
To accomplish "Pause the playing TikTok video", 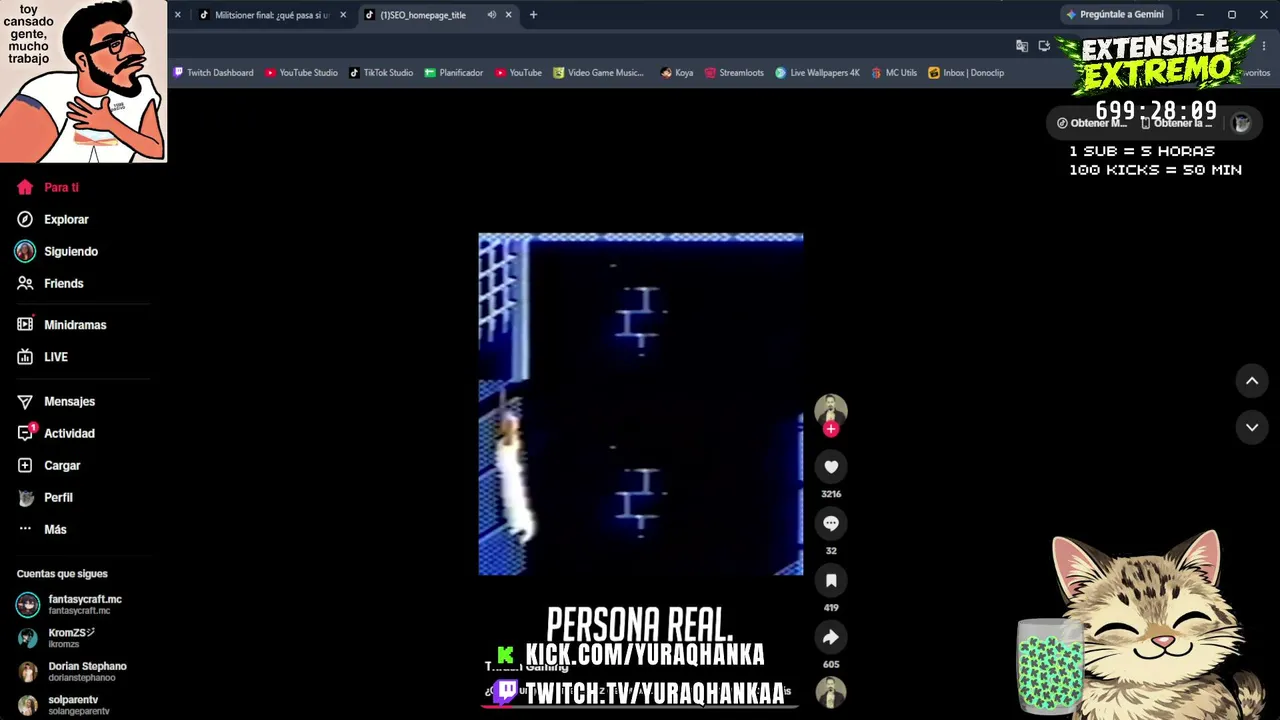I will click(640, 404).
